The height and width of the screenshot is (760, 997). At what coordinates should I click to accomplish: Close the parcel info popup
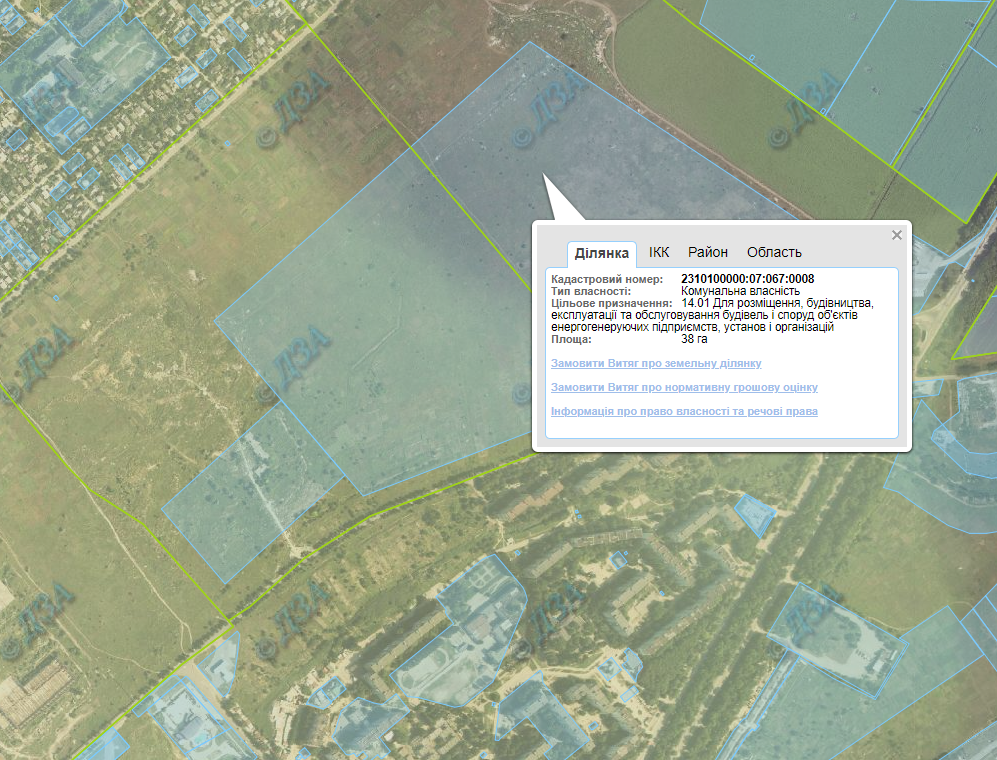897,235
